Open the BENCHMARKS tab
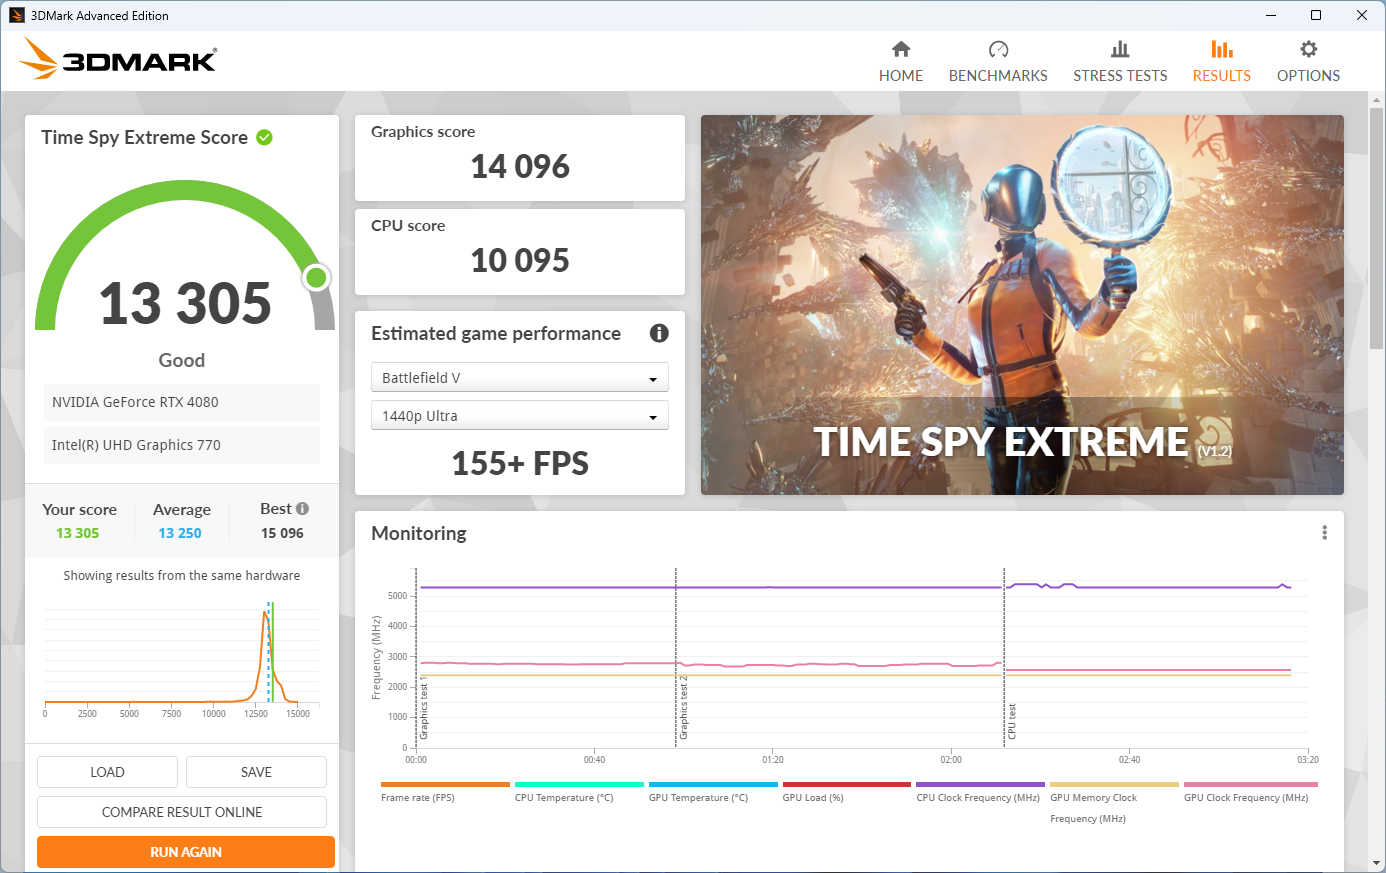 998,62
